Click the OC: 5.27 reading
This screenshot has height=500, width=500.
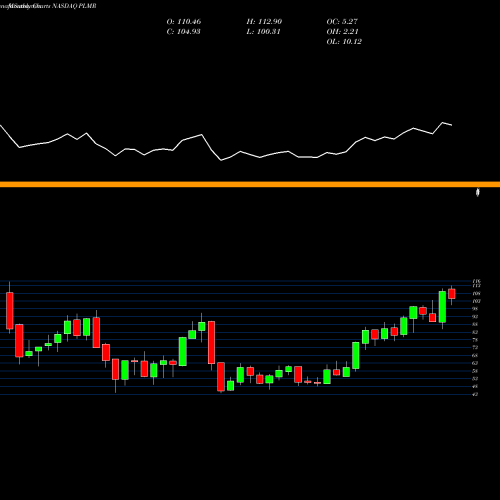pyautogui.click(x=342, y=22)
